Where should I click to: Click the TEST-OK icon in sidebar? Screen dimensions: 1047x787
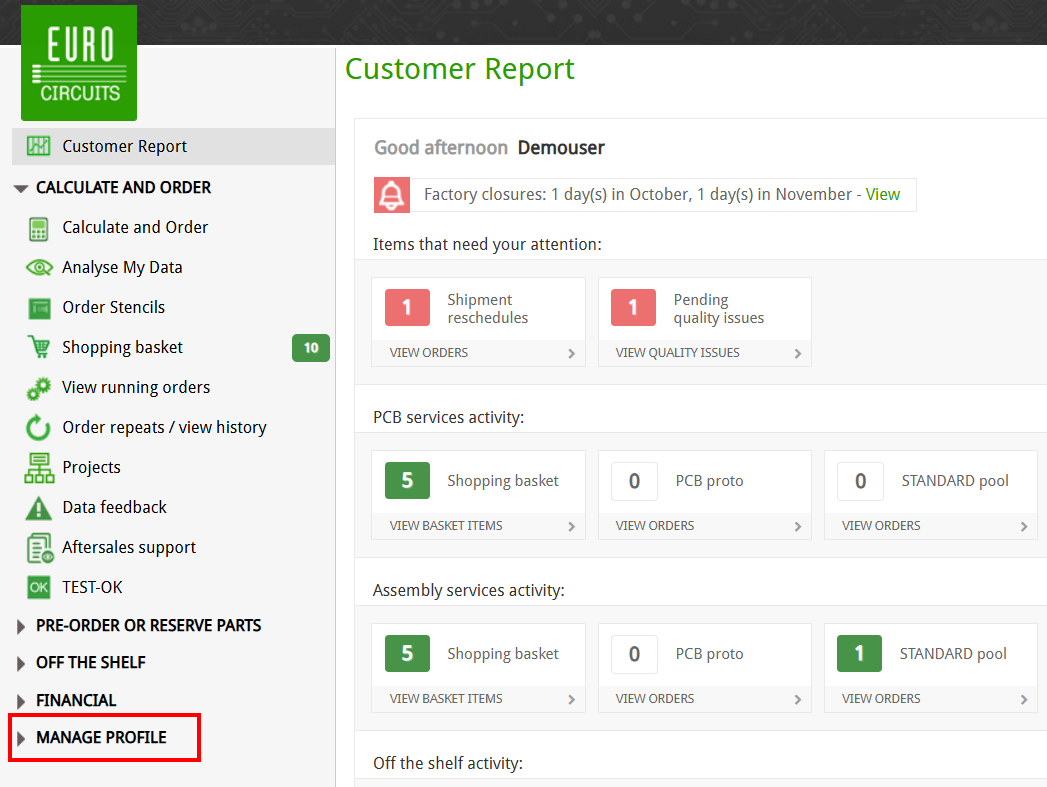pos(38,588)
